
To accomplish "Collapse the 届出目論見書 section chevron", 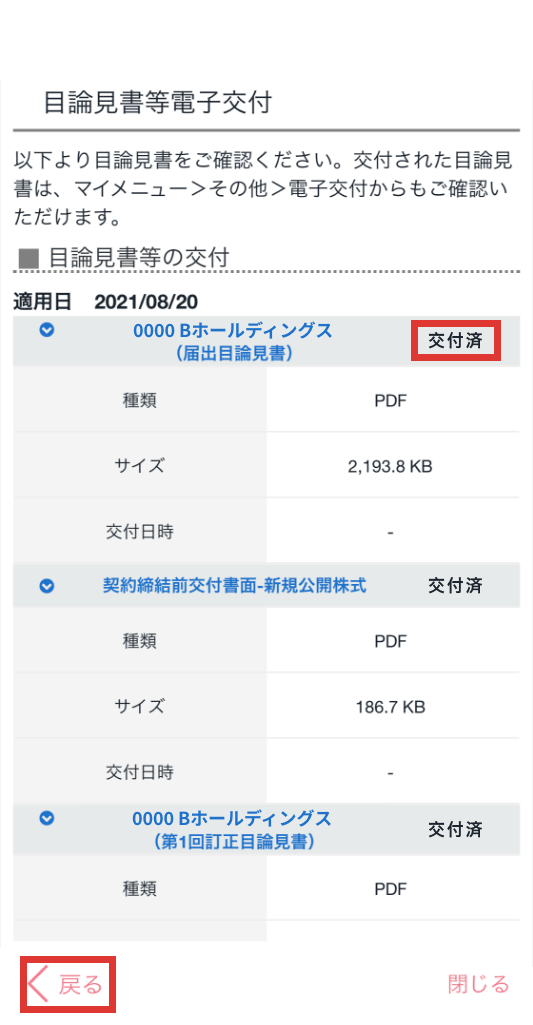I will point(46,331).
